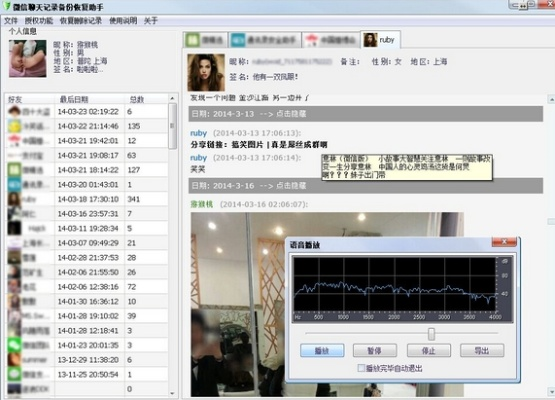Enable the 播放完毕自动退出 checkbox

pyautogui.click(x=361, y=368)
